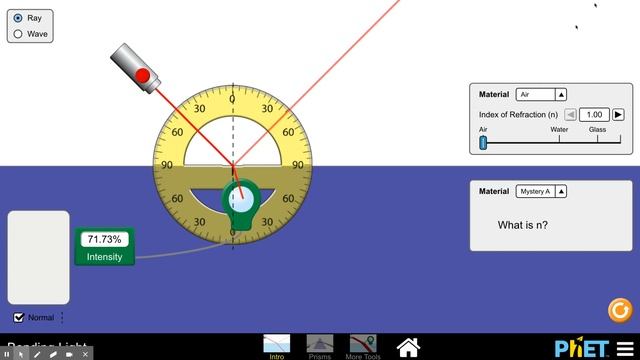Click the empty gray toolbox panel
Viewport: 640px width, 360px height.
[x=38, y=258]
